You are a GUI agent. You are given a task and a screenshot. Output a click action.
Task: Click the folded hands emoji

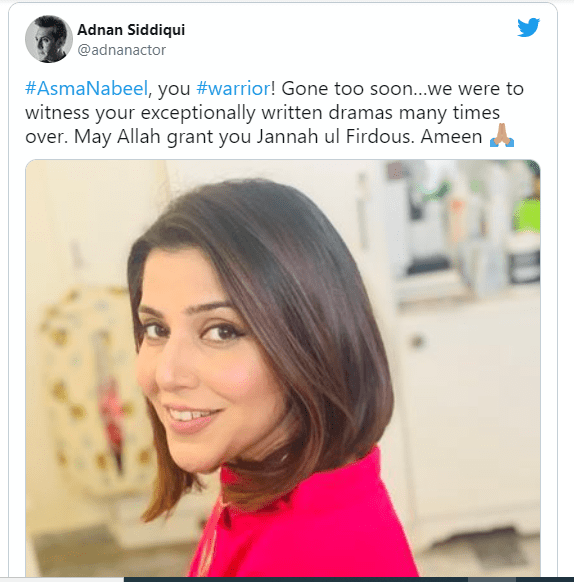pos(502,135)
